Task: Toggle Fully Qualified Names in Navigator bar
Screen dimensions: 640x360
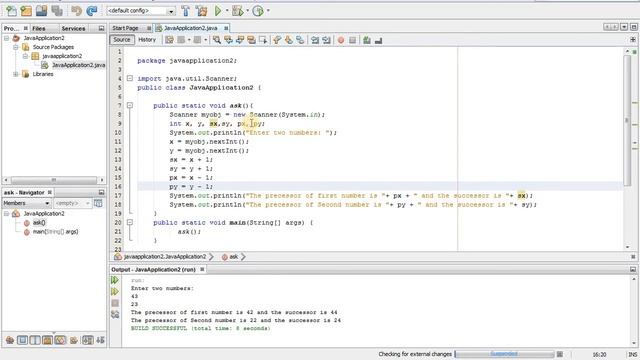Action: point(73,340)
